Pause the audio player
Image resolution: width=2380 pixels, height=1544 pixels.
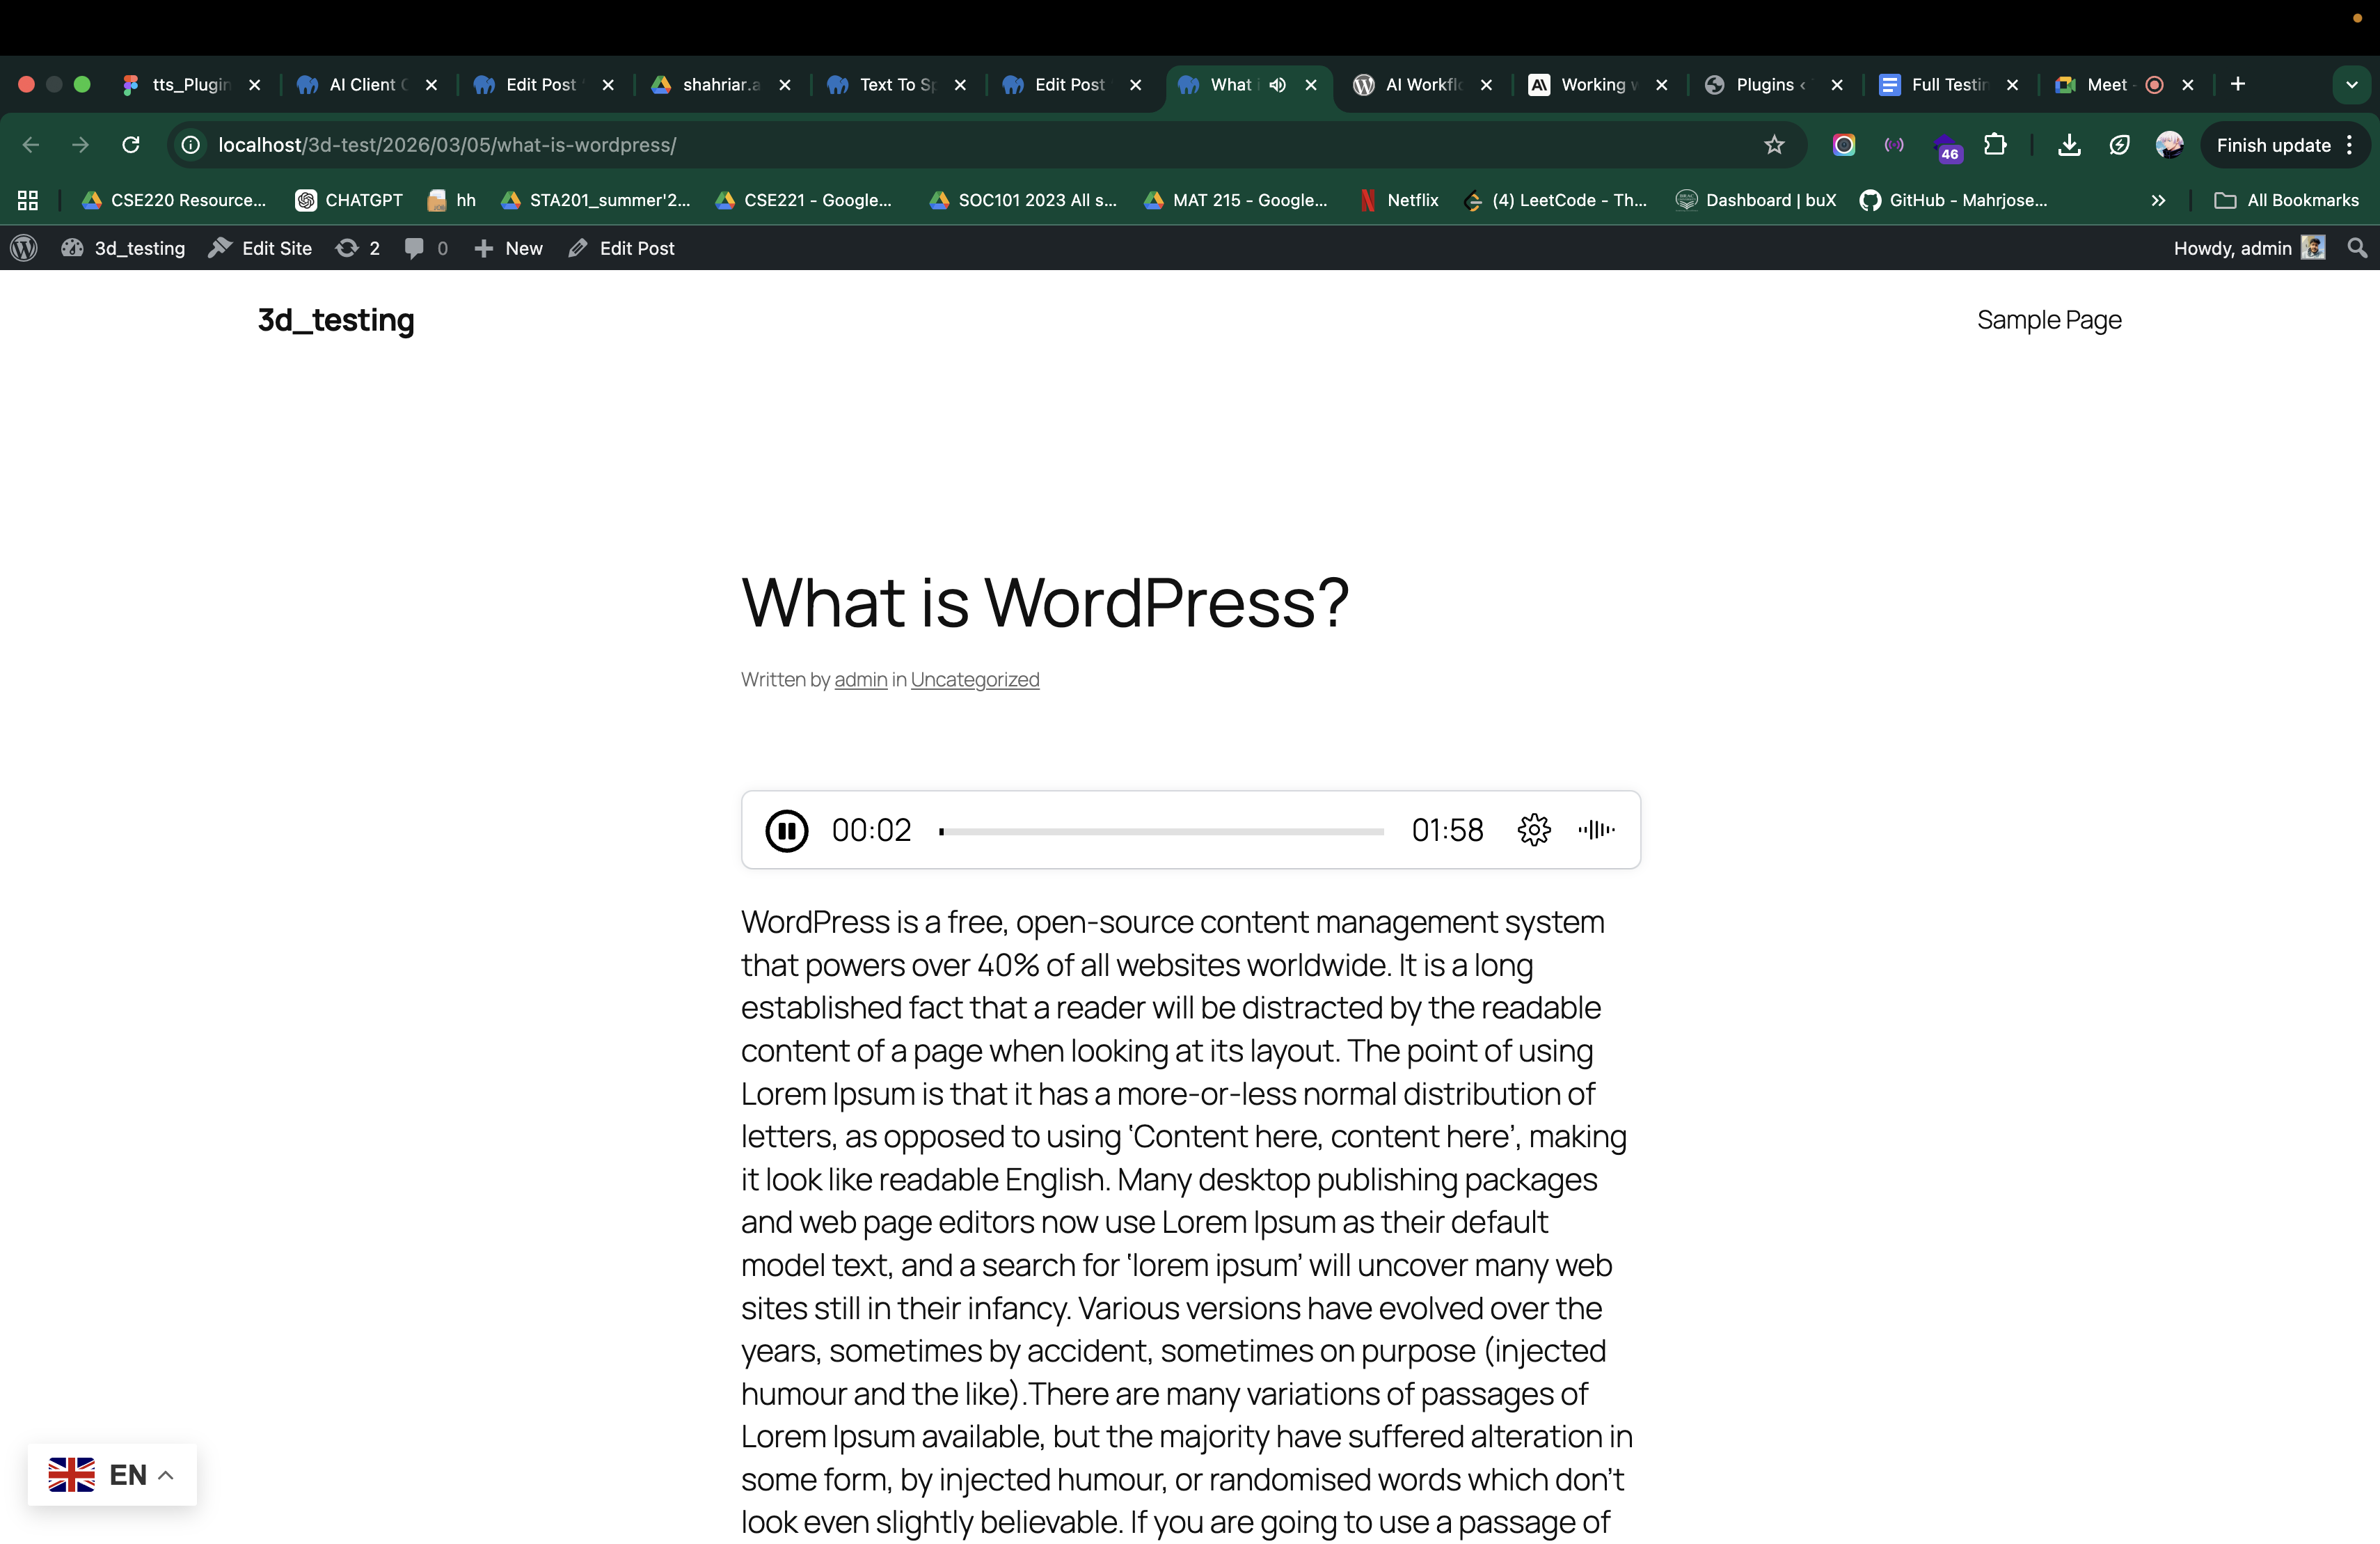pyautogui.click(x=786, y=830)
